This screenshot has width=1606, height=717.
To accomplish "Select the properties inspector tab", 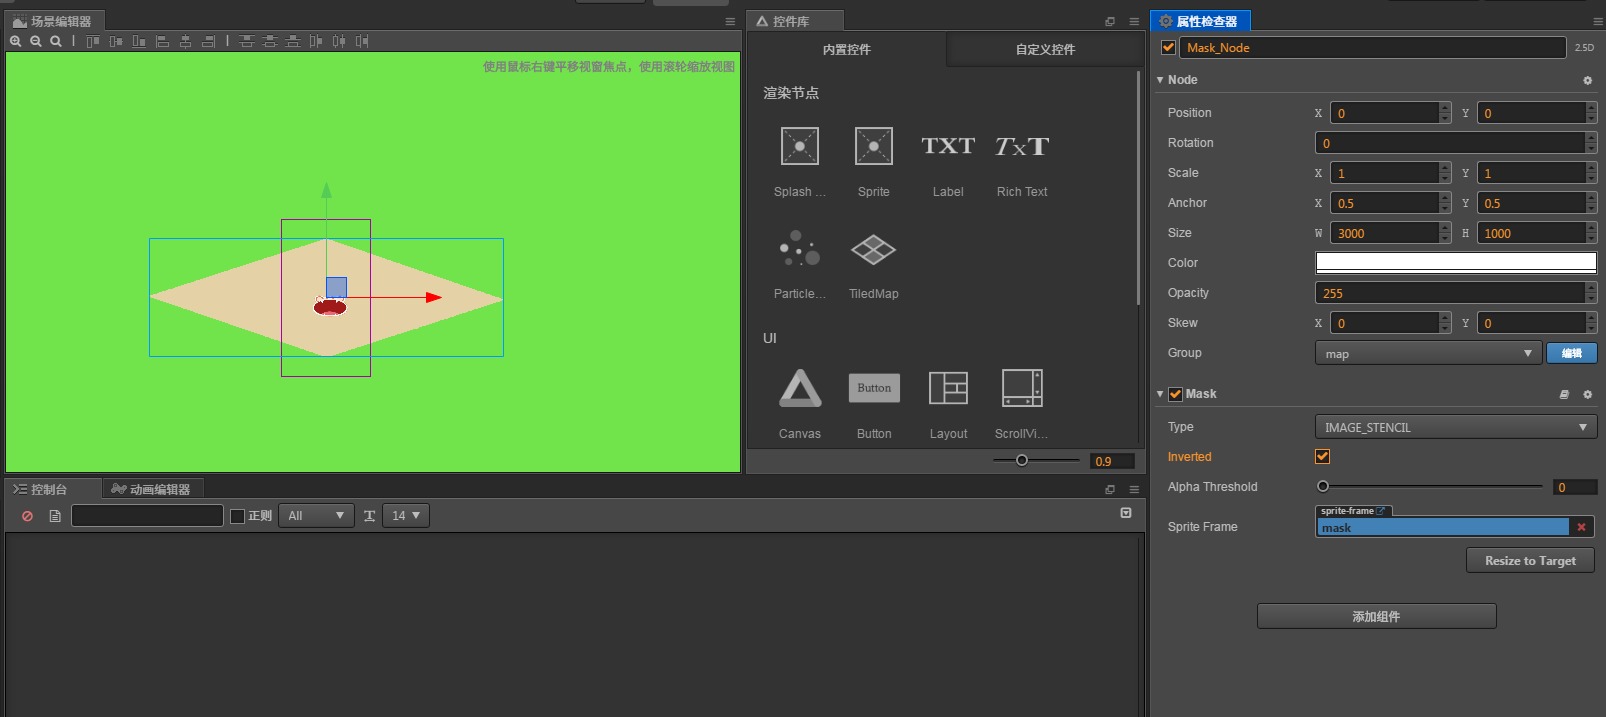I will click(1200, 21).
